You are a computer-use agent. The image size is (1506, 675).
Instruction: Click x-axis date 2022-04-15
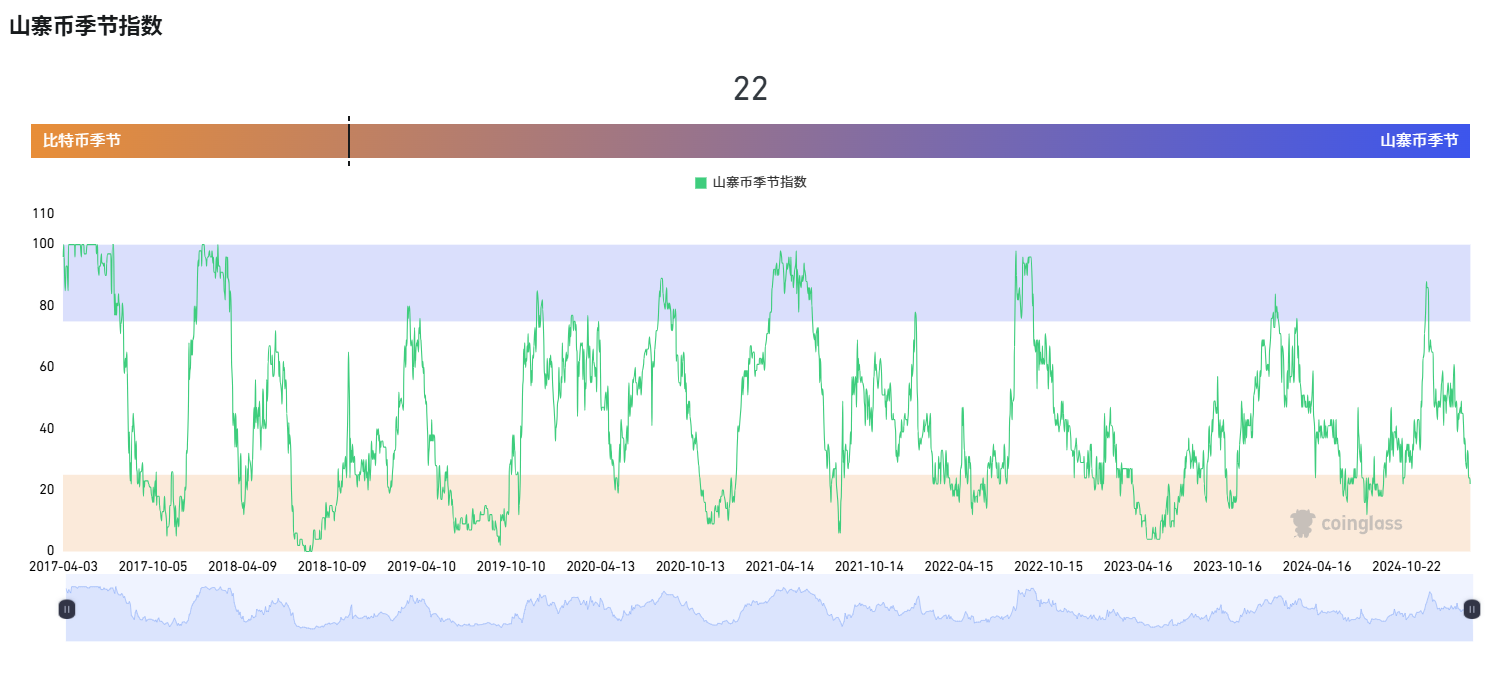tap(959, 566)
